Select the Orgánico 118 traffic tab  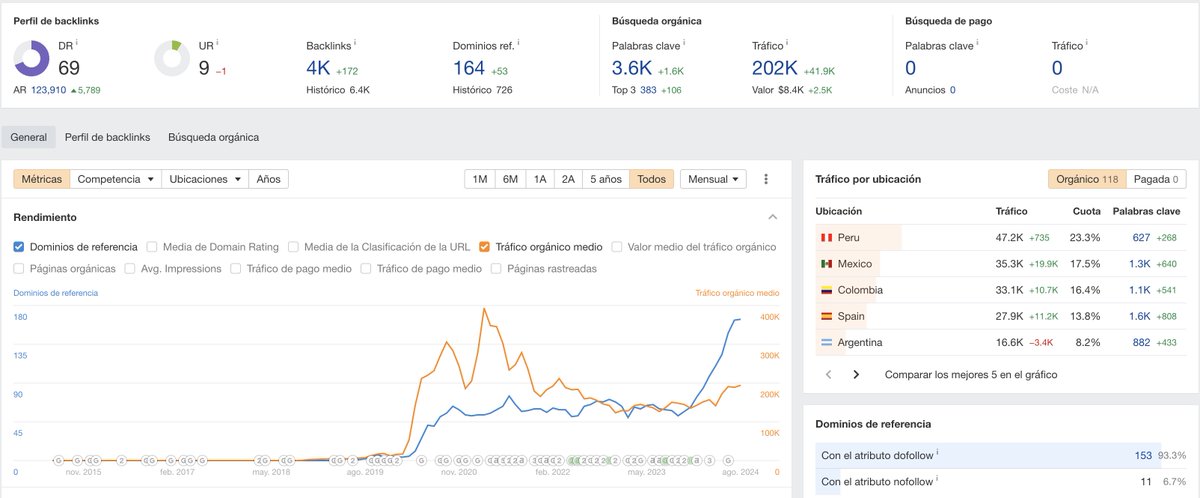(x=1087, y=179)
